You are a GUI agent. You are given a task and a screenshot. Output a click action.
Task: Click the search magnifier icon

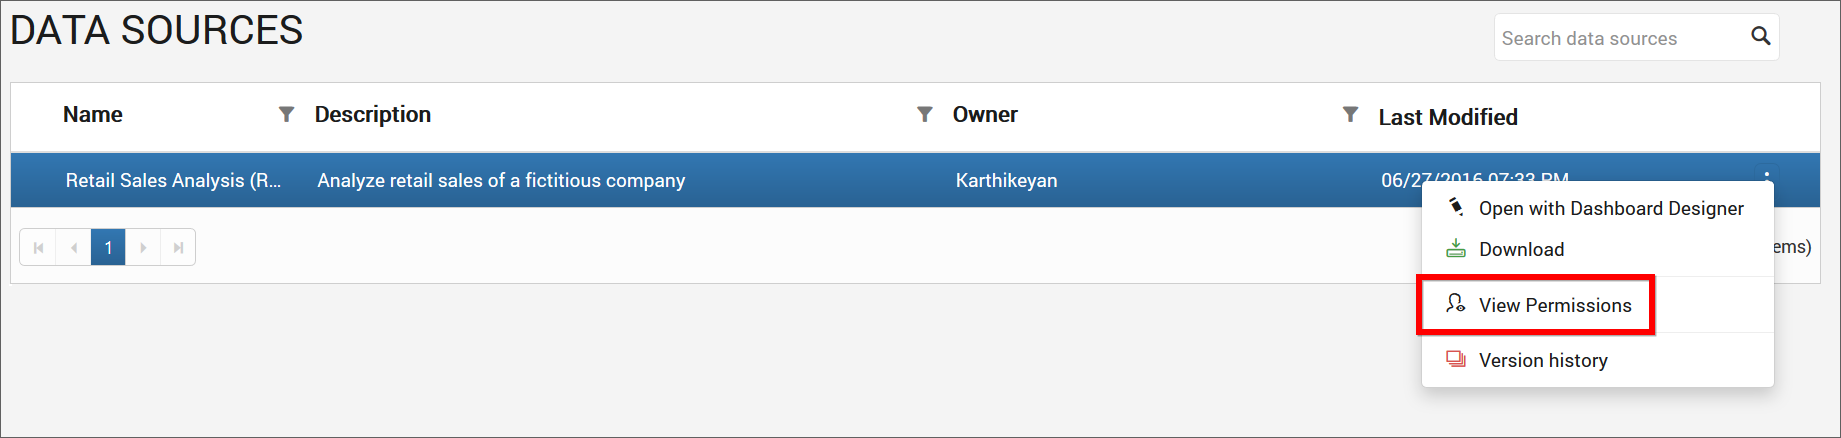click(1760, 36)
